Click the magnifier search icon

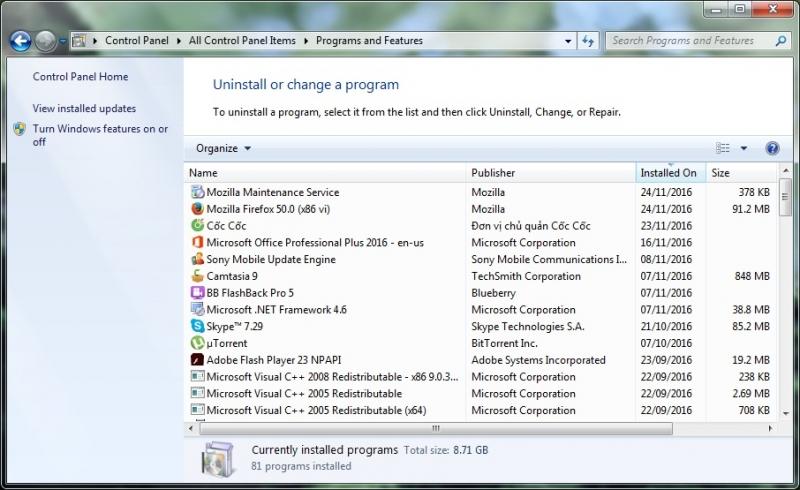tap(781, 41)
